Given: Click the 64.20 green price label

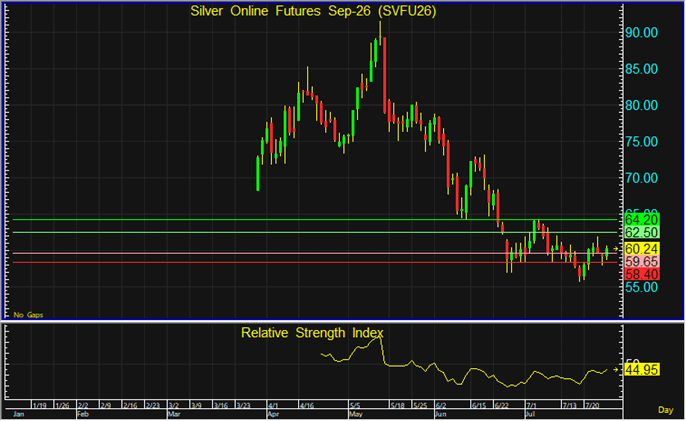Looking at the screenshot, I should tap(641, 220).
